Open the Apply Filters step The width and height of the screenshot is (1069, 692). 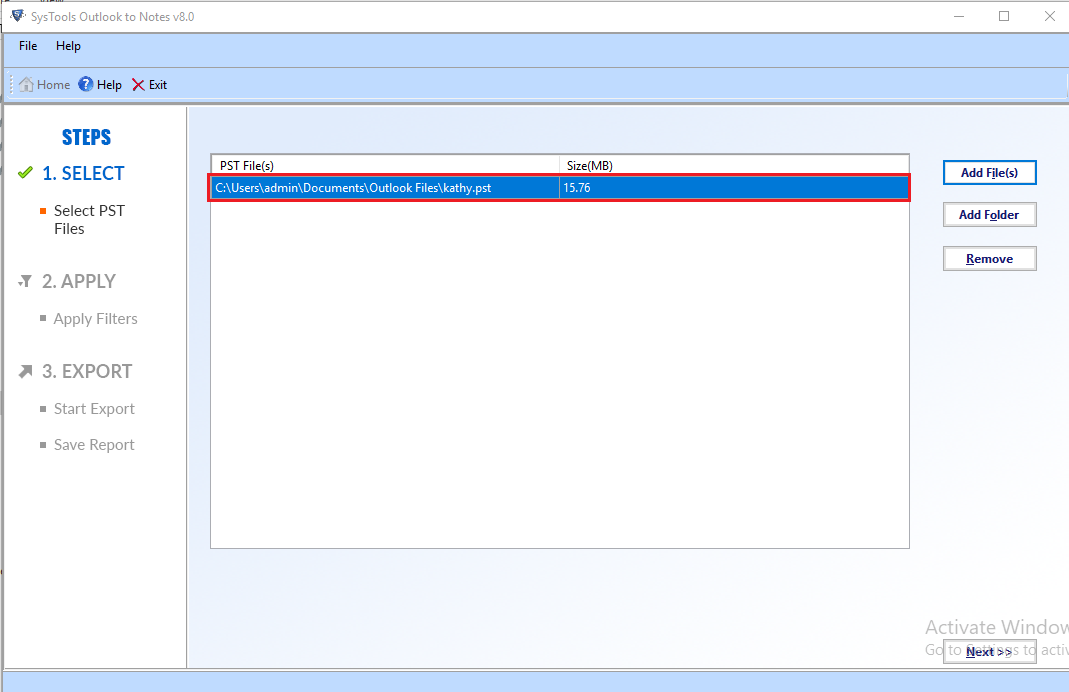click(x=95, y=318)
